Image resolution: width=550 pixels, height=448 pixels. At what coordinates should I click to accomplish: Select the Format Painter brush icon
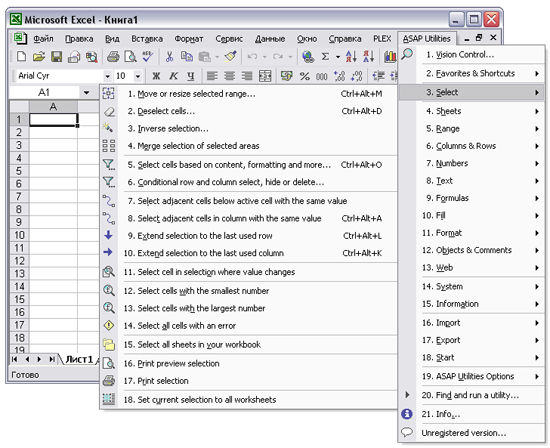tap(230, 56)
